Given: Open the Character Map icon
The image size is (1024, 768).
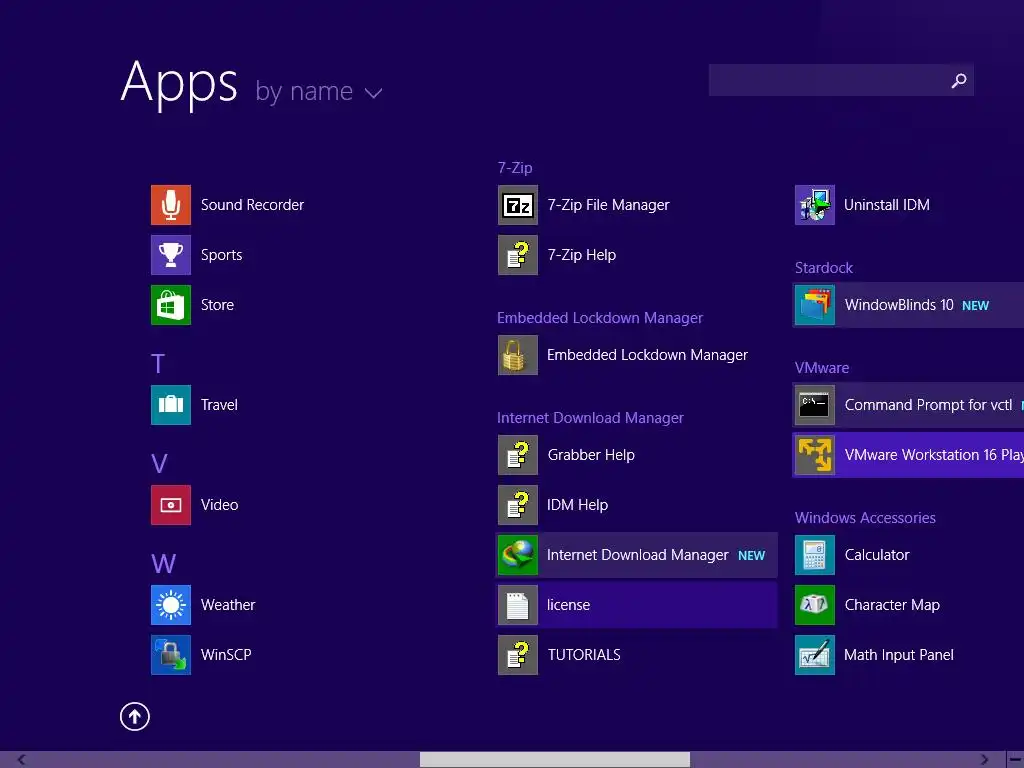Looking at the screenshot, I should click(x=814, y=605).
